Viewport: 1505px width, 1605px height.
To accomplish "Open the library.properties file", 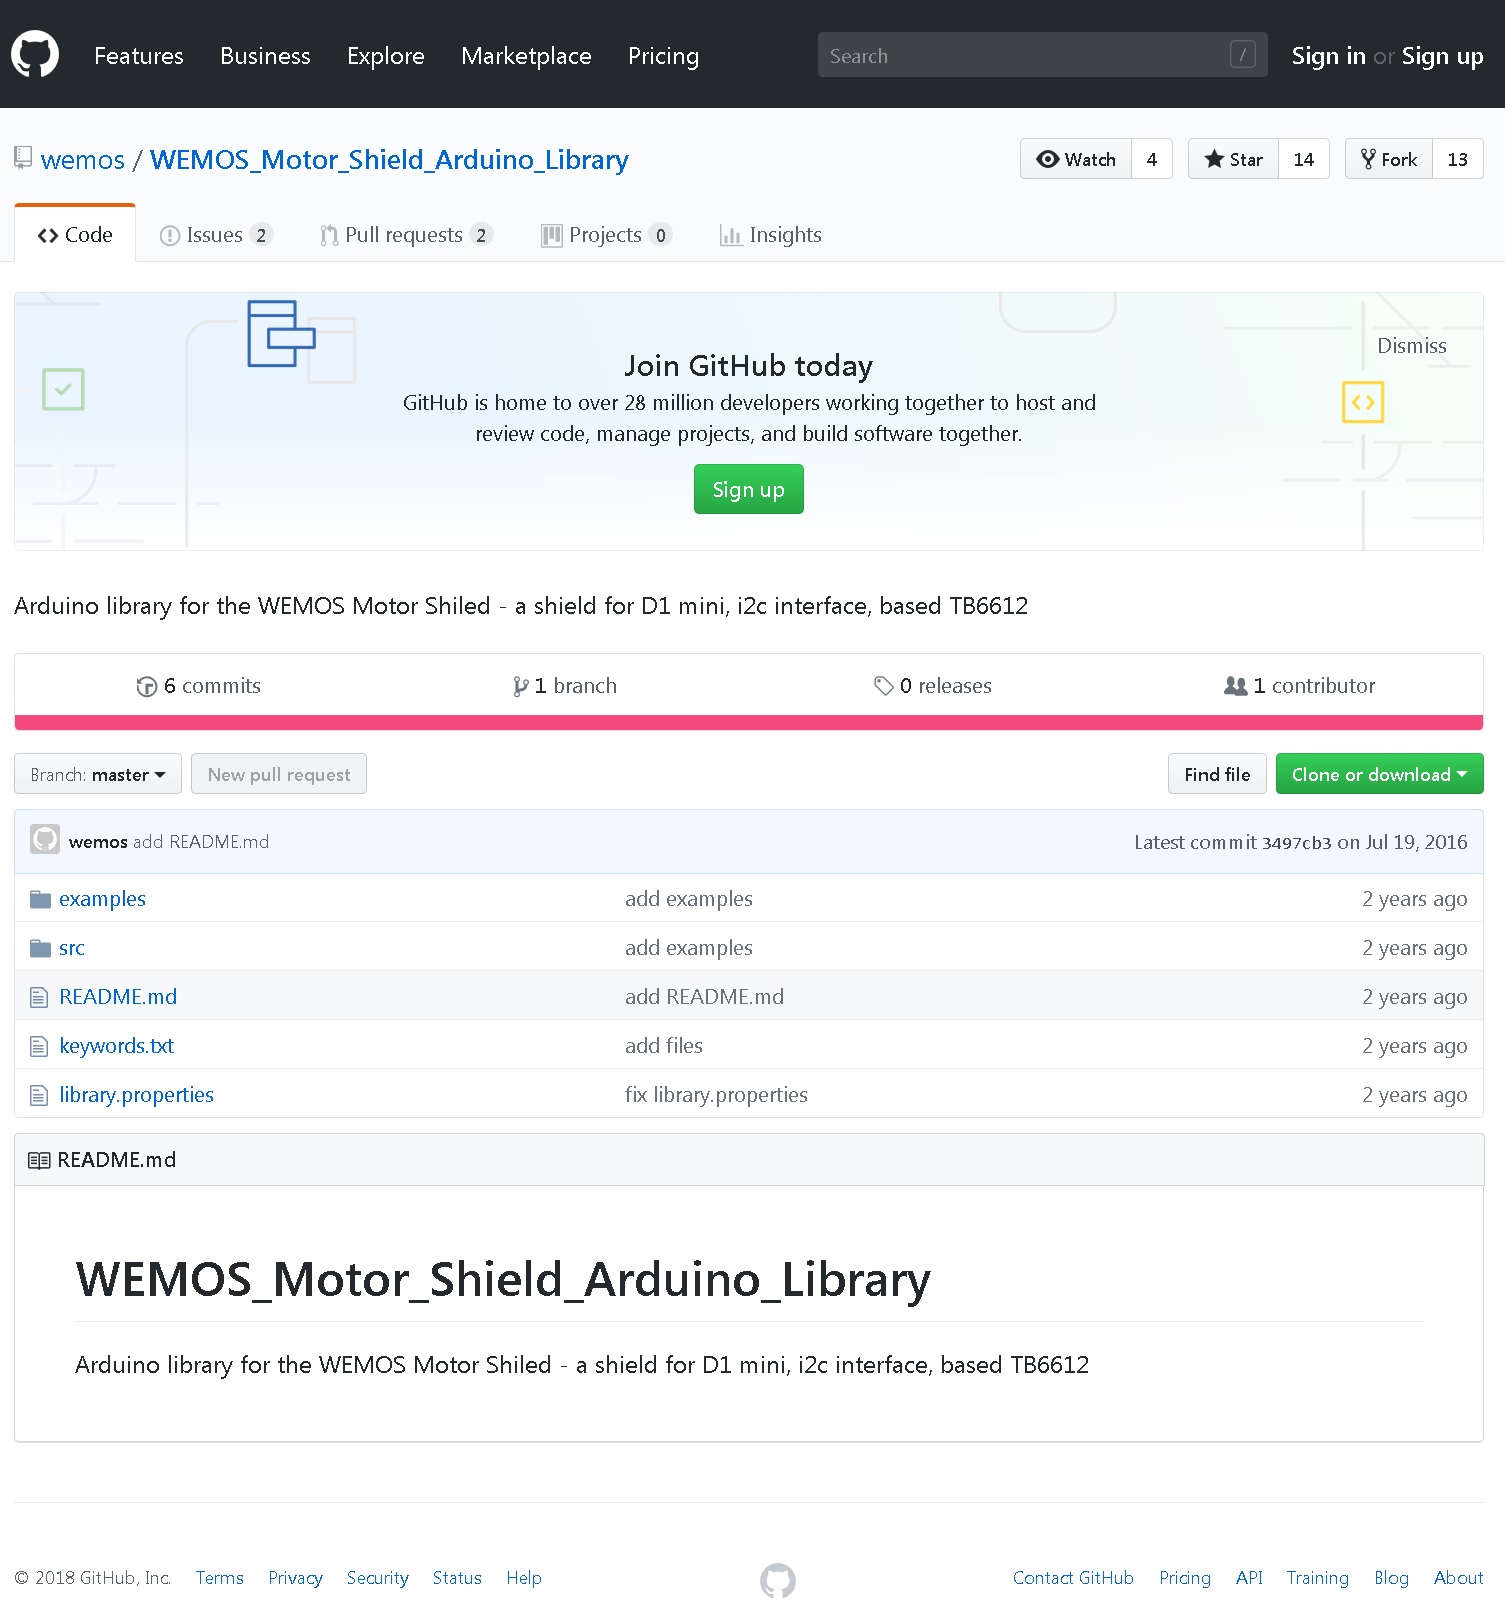I will click(x=136, y=1095).
